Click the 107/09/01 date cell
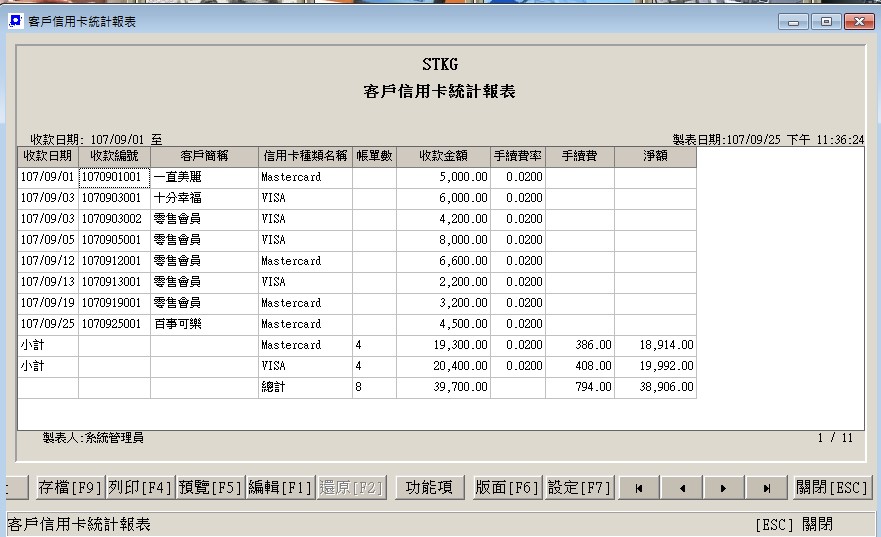Viewport: 881px width, 537px height. [48, 178]
